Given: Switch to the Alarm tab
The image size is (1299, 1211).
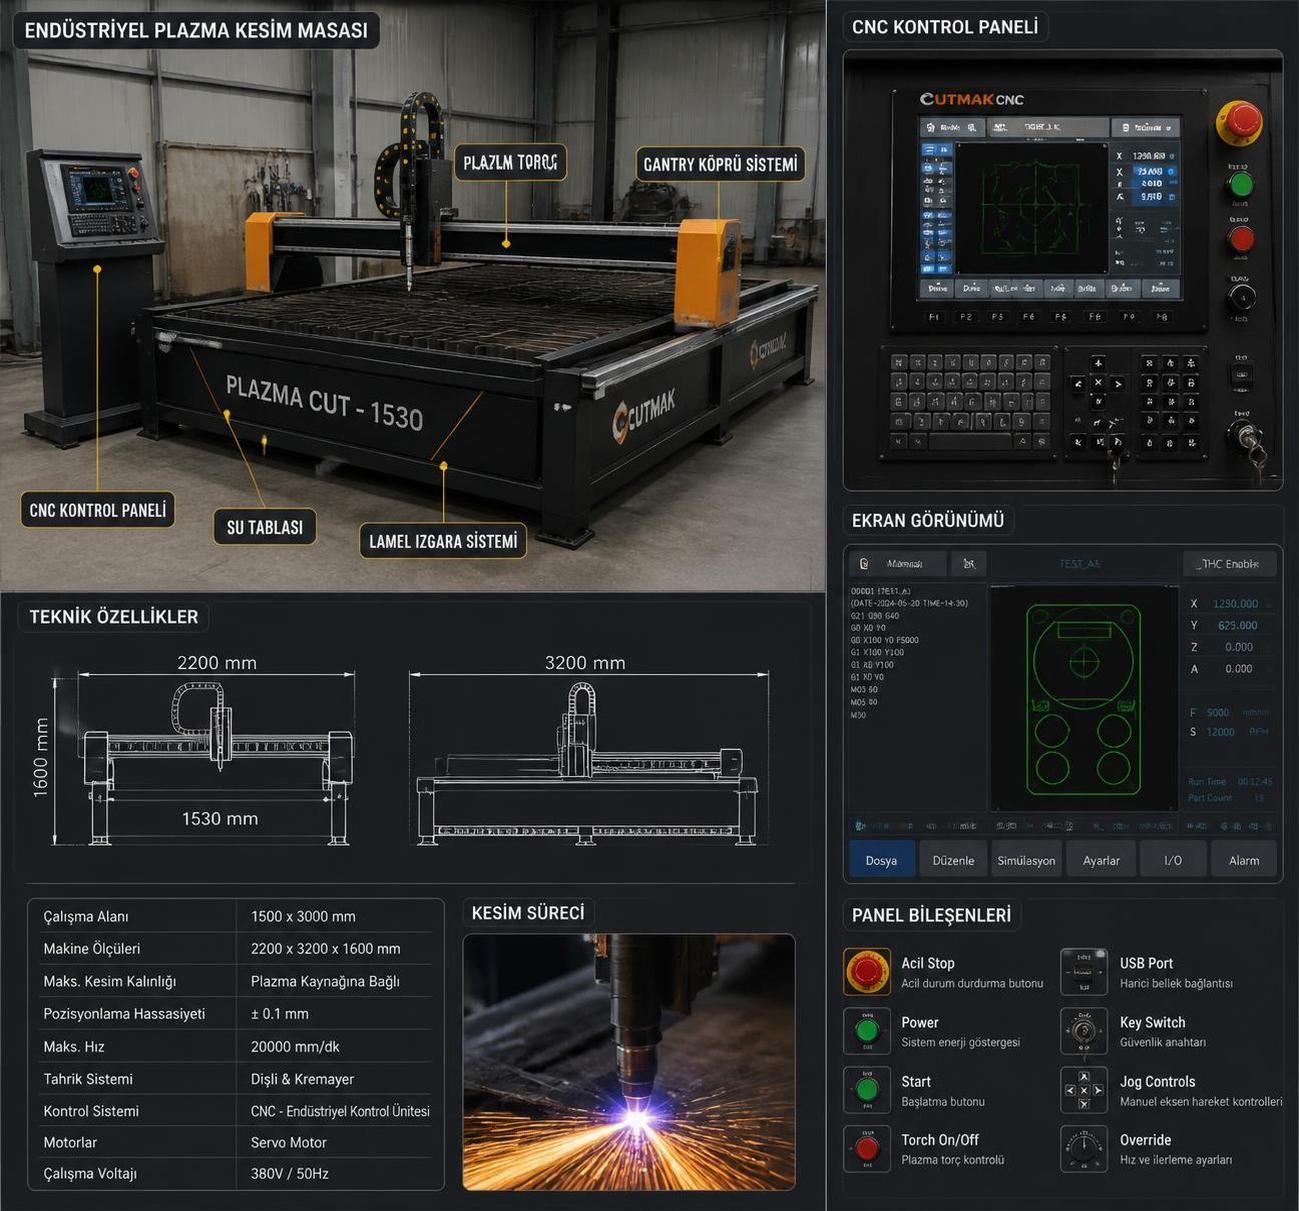Looking at the screenshot, I should tap(1244, 860).
